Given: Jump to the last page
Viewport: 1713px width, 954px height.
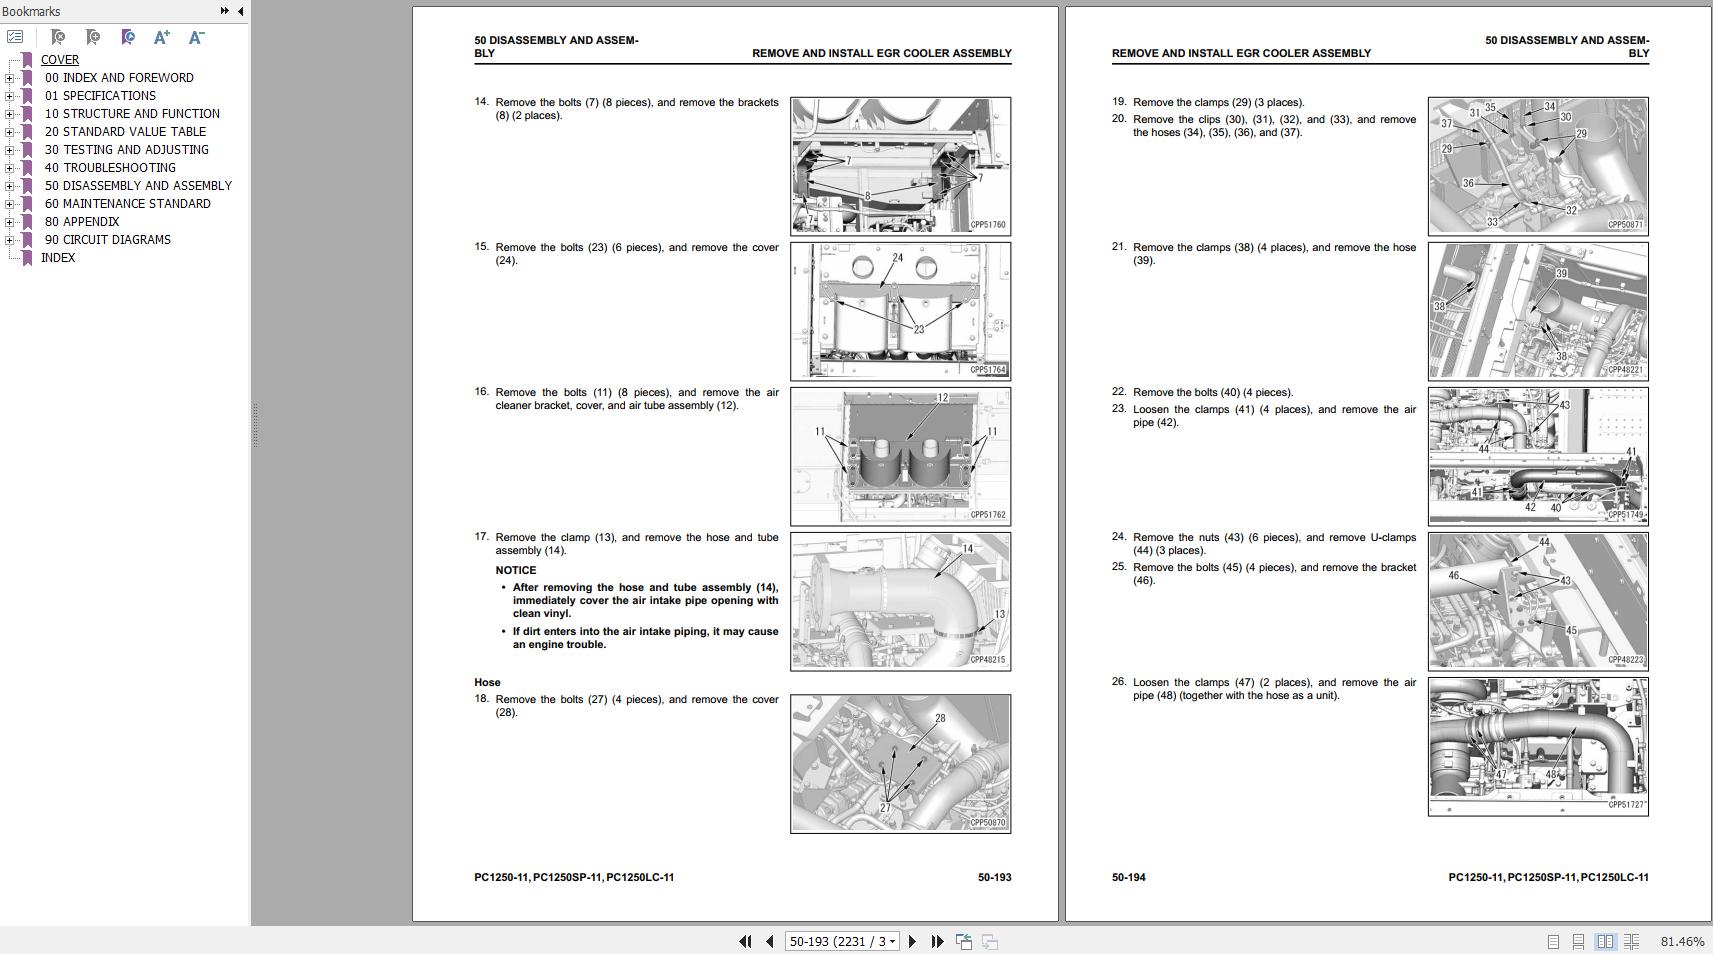Looking at the screenshot, I should tap(937, 941).
